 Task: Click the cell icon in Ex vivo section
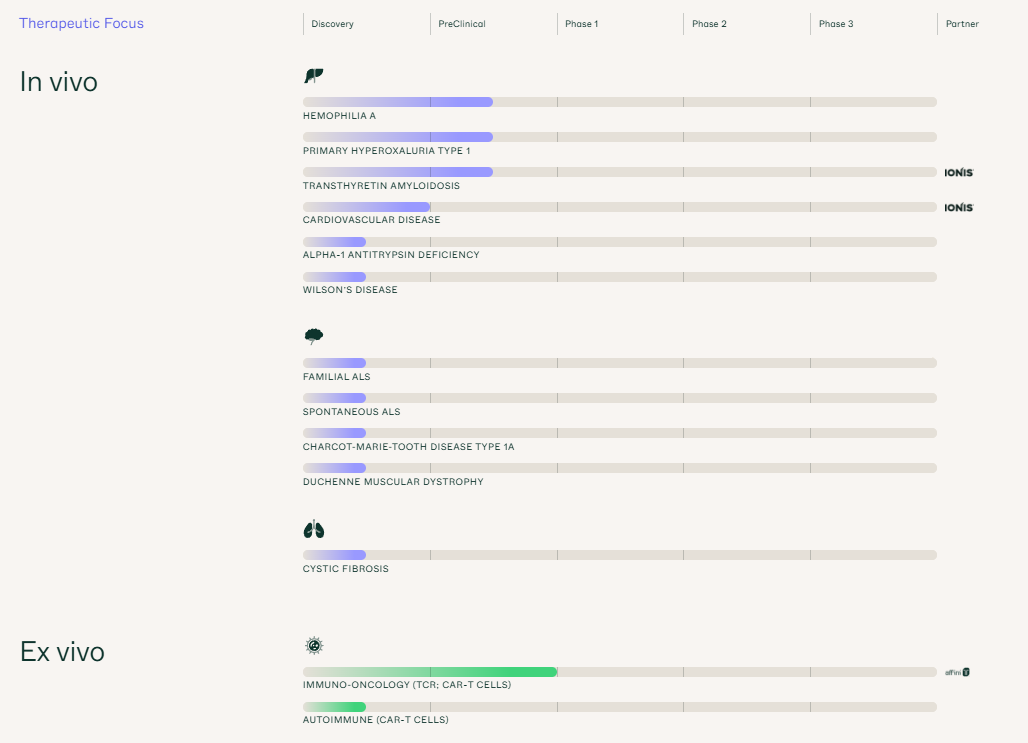point(313,646)
